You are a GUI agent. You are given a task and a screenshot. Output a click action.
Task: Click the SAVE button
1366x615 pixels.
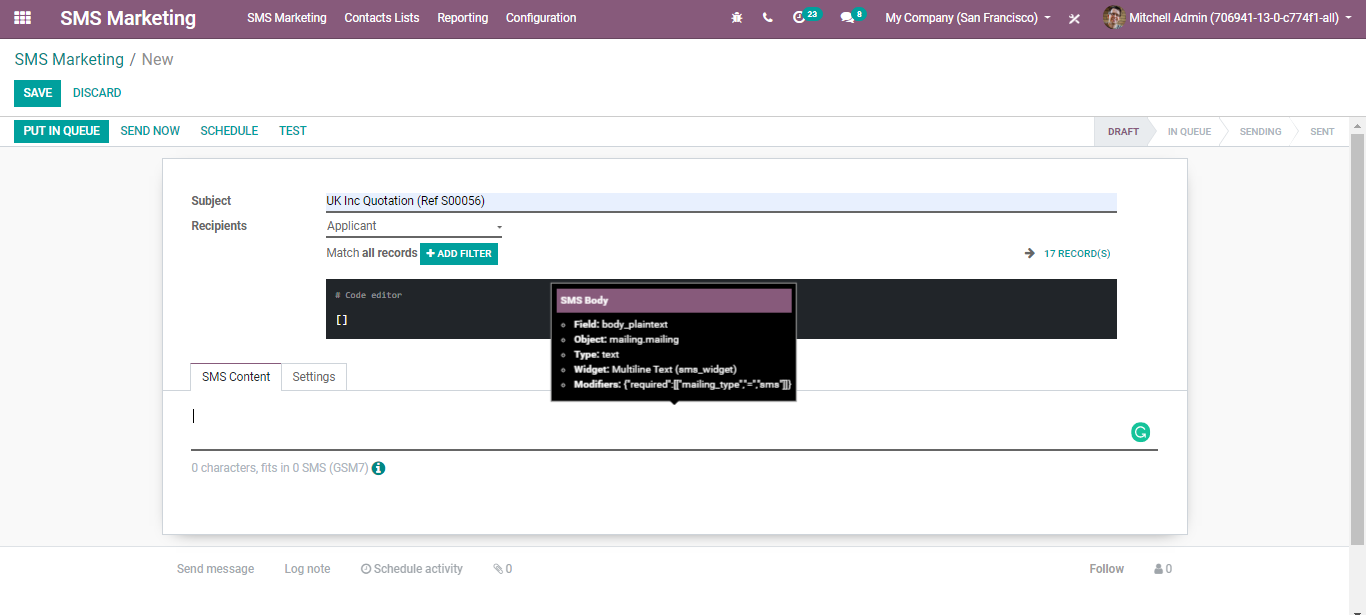point(37,93)
